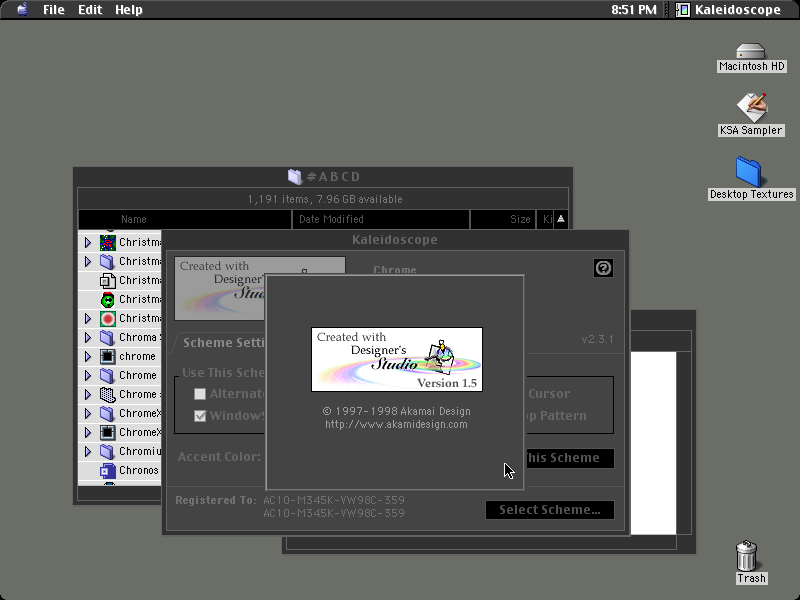Select the Desktop Textures folder icon
Image resolution: width=800 pixels, height=600 pixels.
pos(748,172)
